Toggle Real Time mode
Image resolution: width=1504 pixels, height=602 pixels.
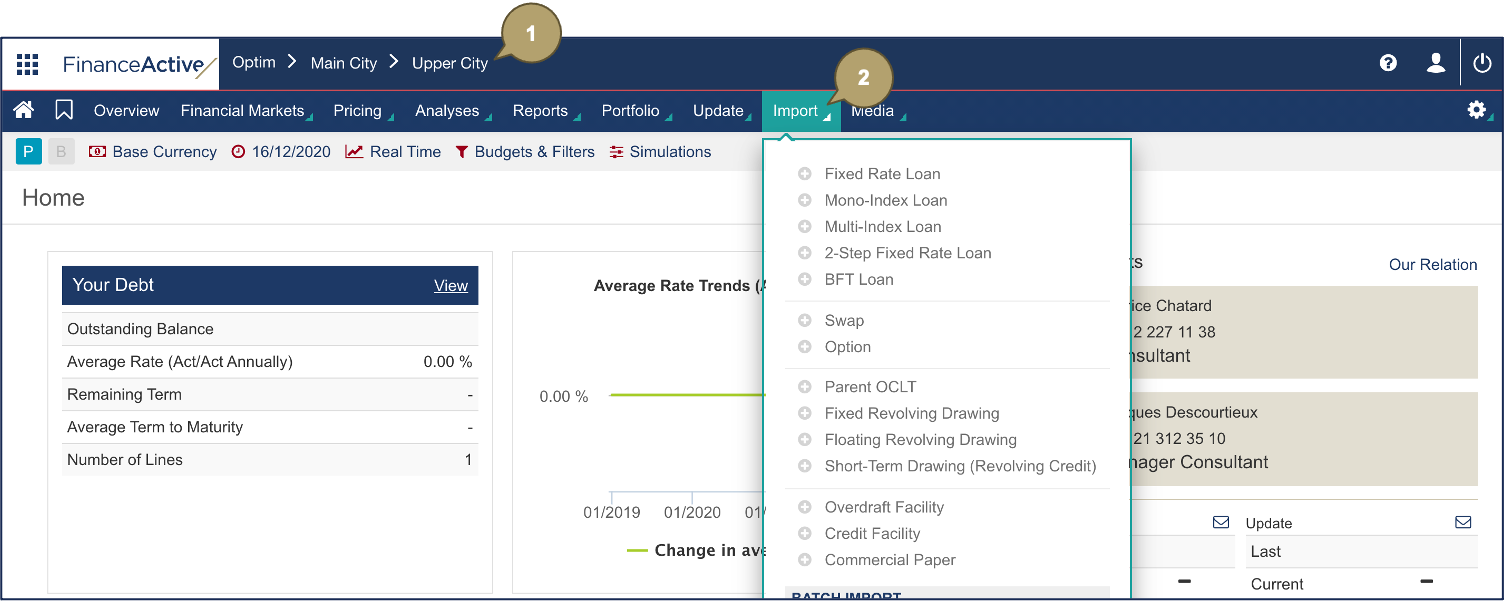coord(393,152)
